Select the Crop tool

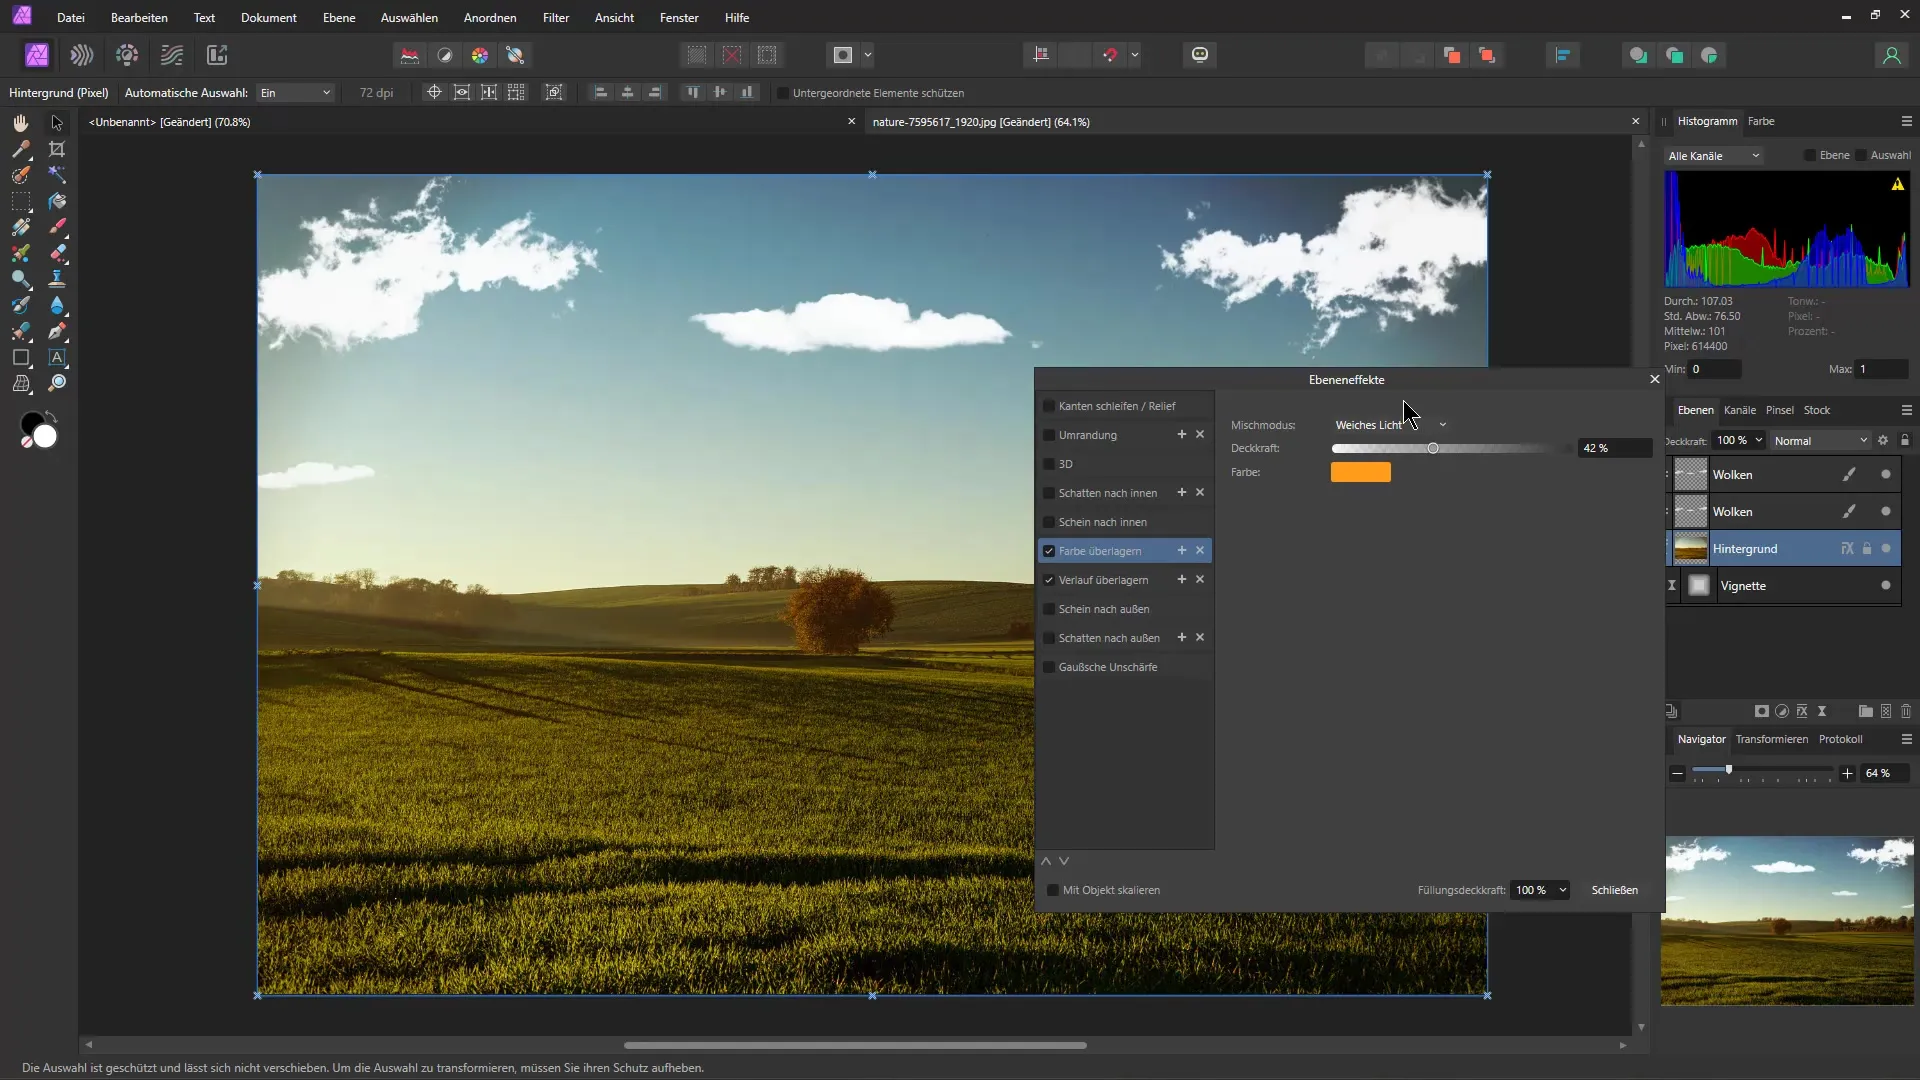(x=57, y=149)
